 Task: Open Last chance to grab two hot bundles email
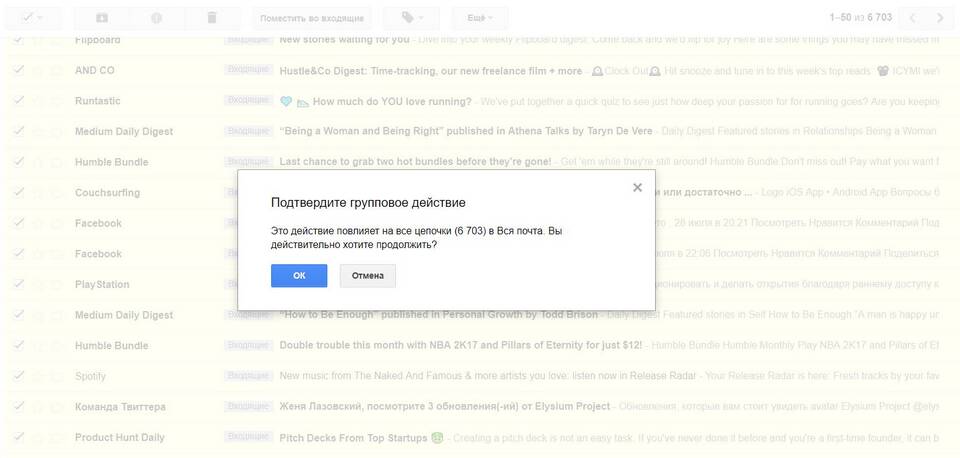pyautogui.click(x=415, y=162)
